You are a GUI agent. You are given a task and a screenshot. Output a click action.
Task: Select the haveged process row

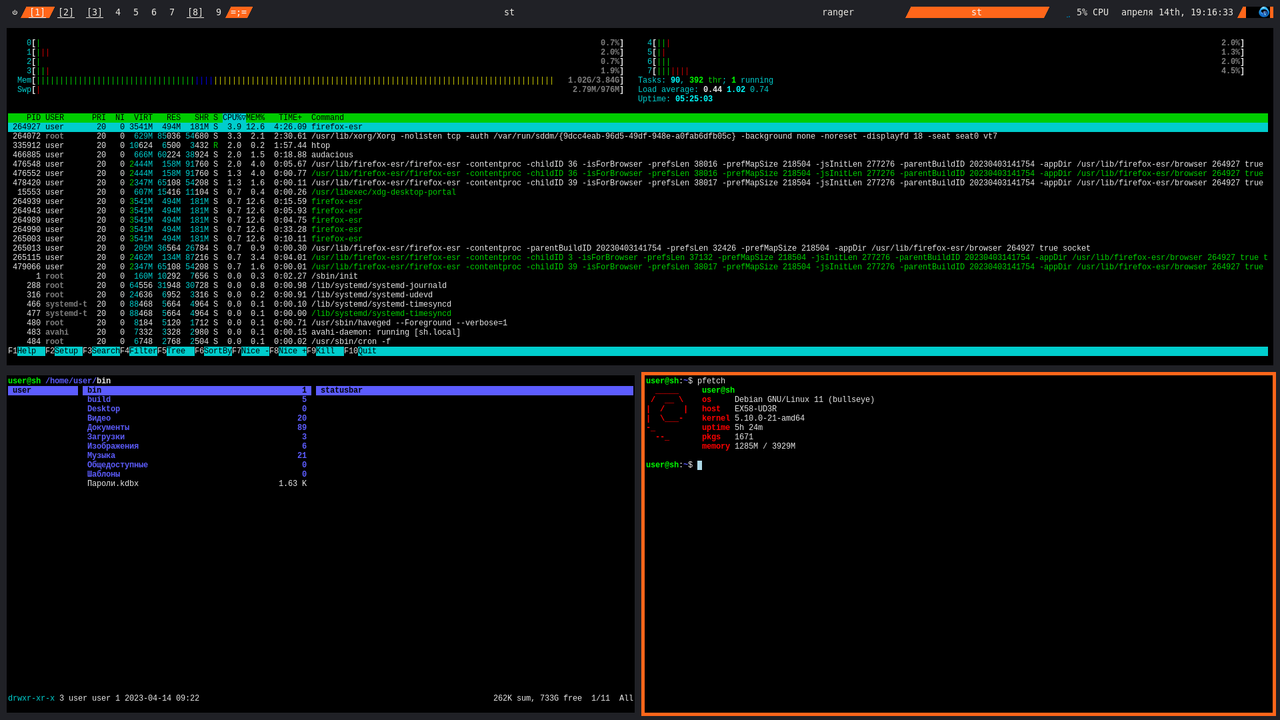tap(638, 323)
